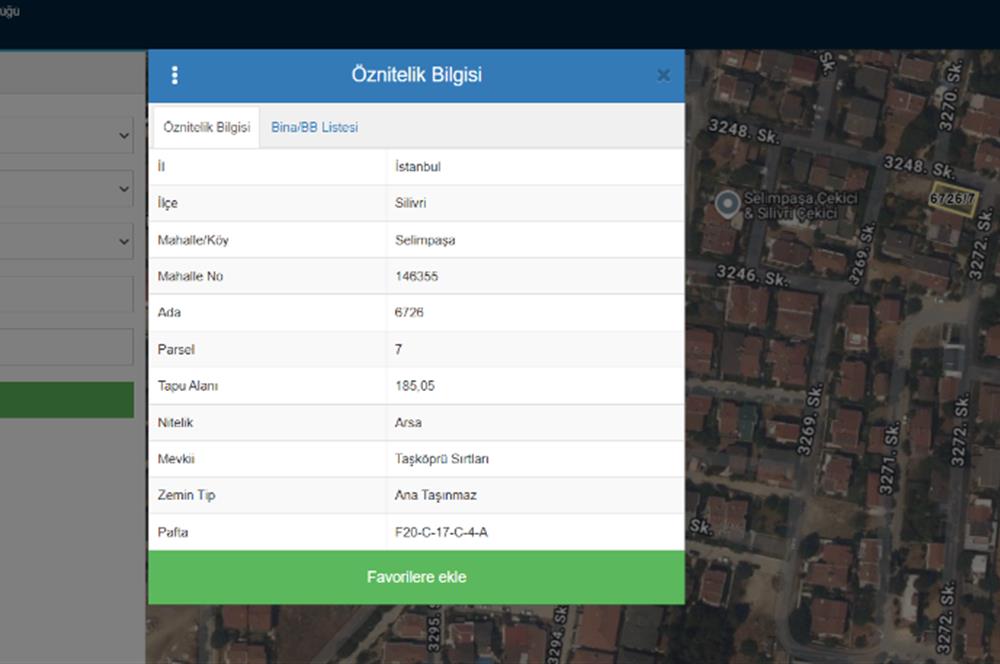The height and width of the screenshot is (664, 1000).
Task: Open the three-dot menu in the dialog header
Action: pyautogui.click(x=175, y=75)
